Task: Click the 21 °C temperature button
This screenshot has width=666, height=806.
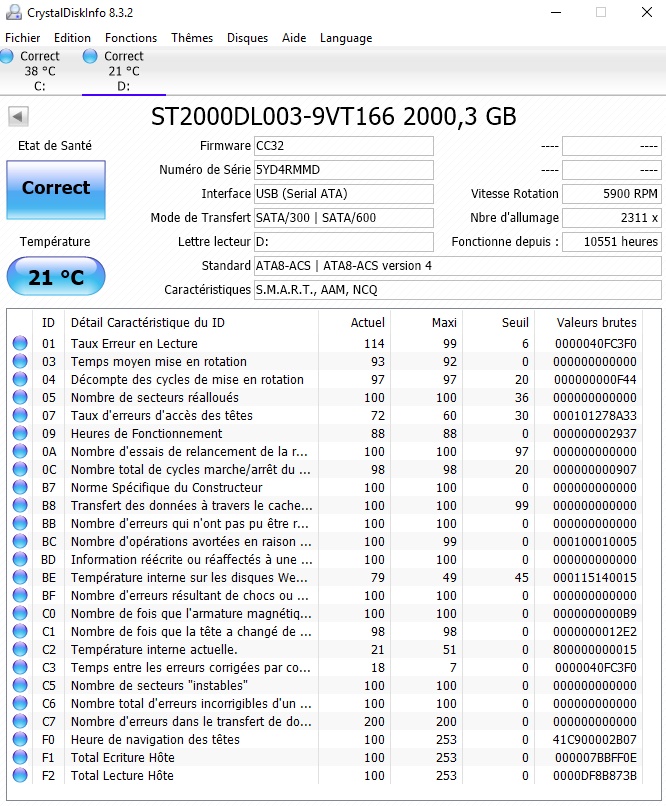Action: (56, 277)
